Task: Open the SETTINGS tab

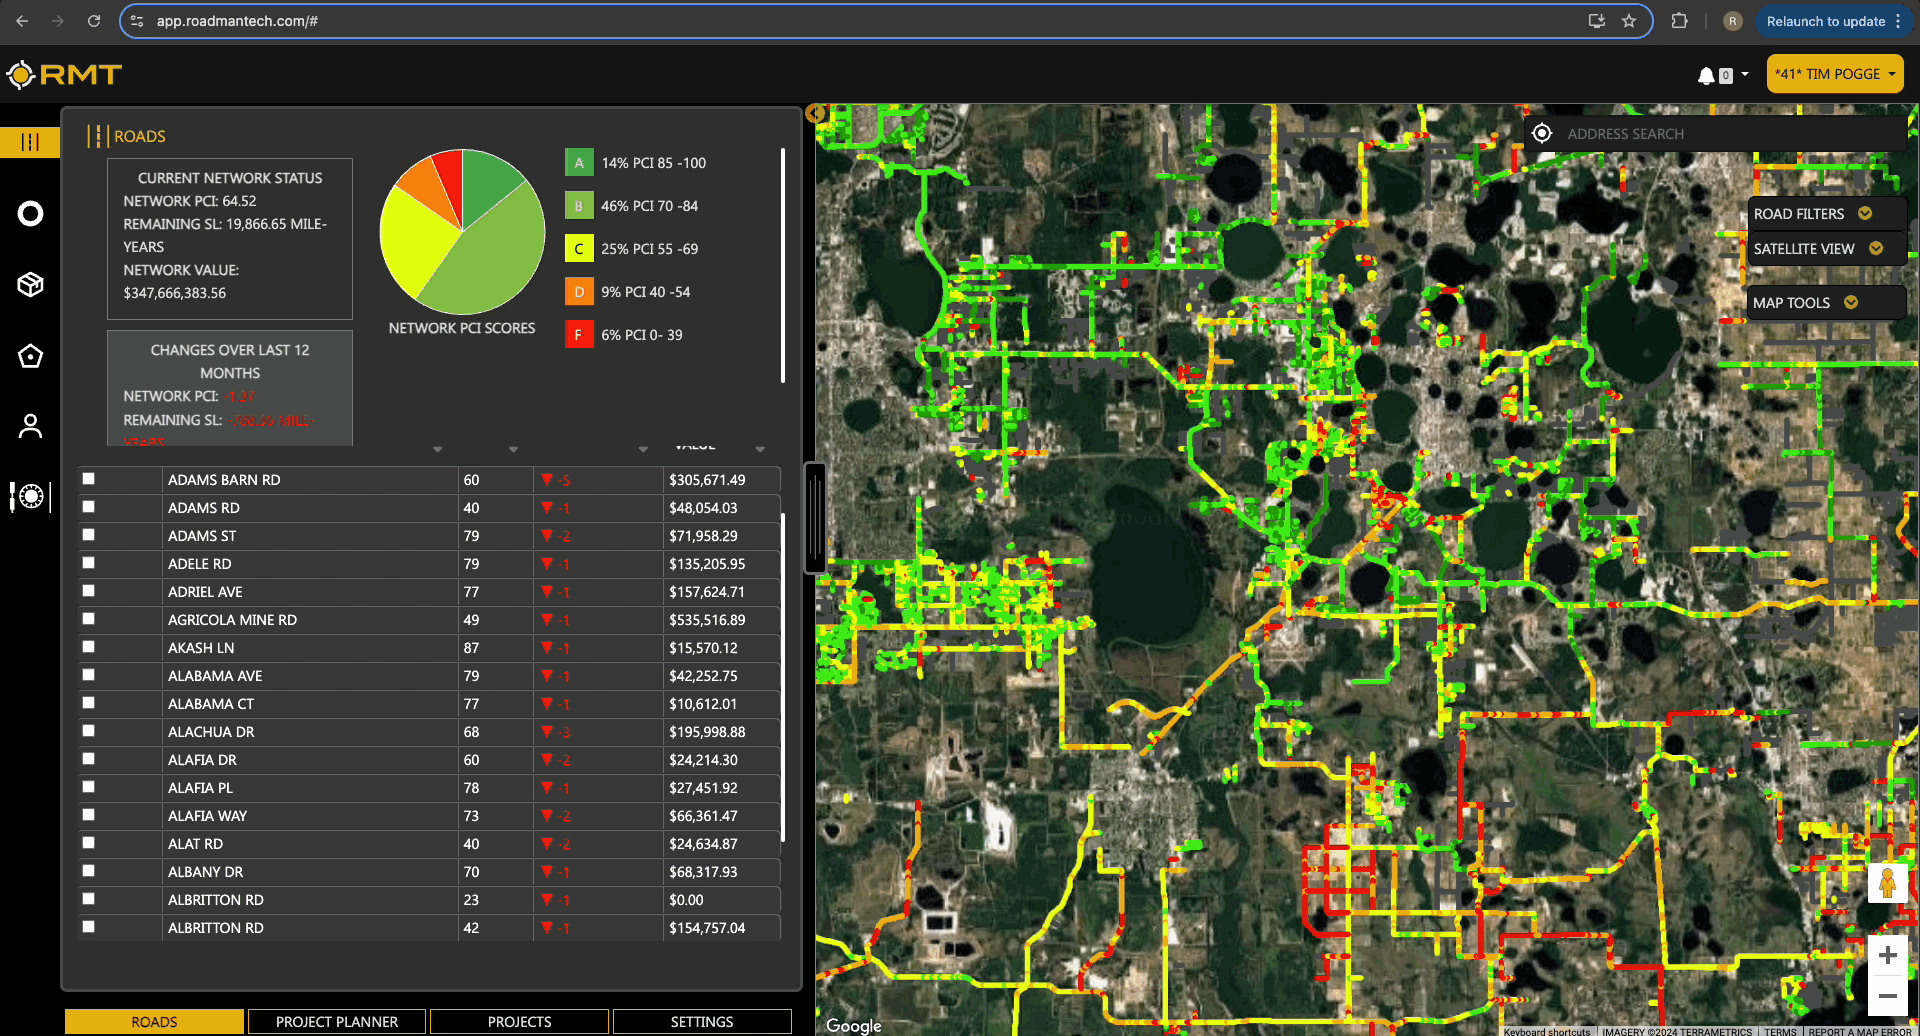Action: coord(701,1022)
